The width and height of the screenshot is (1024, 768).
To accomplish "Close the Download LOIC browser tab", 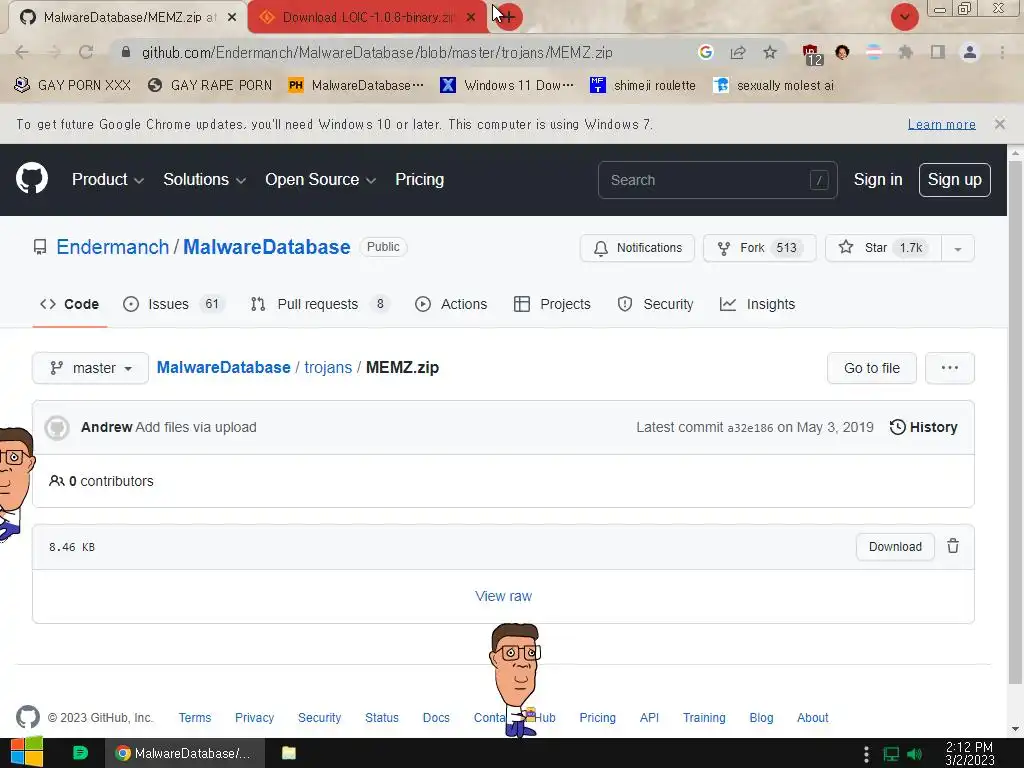I will coord(471,18).
